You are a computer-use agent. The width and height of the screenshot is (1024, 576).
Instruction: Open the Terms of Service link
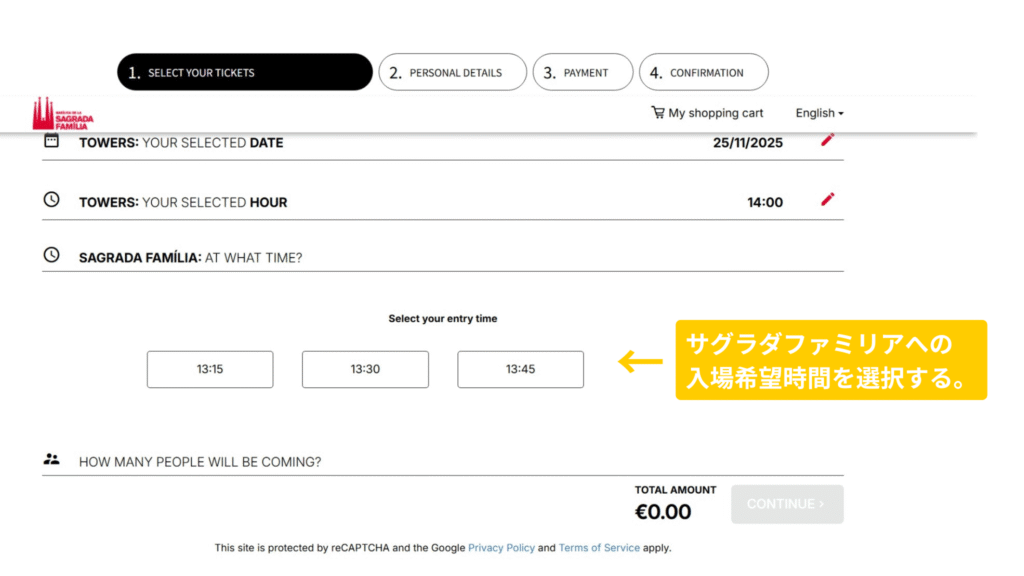(x=599, y=548)
